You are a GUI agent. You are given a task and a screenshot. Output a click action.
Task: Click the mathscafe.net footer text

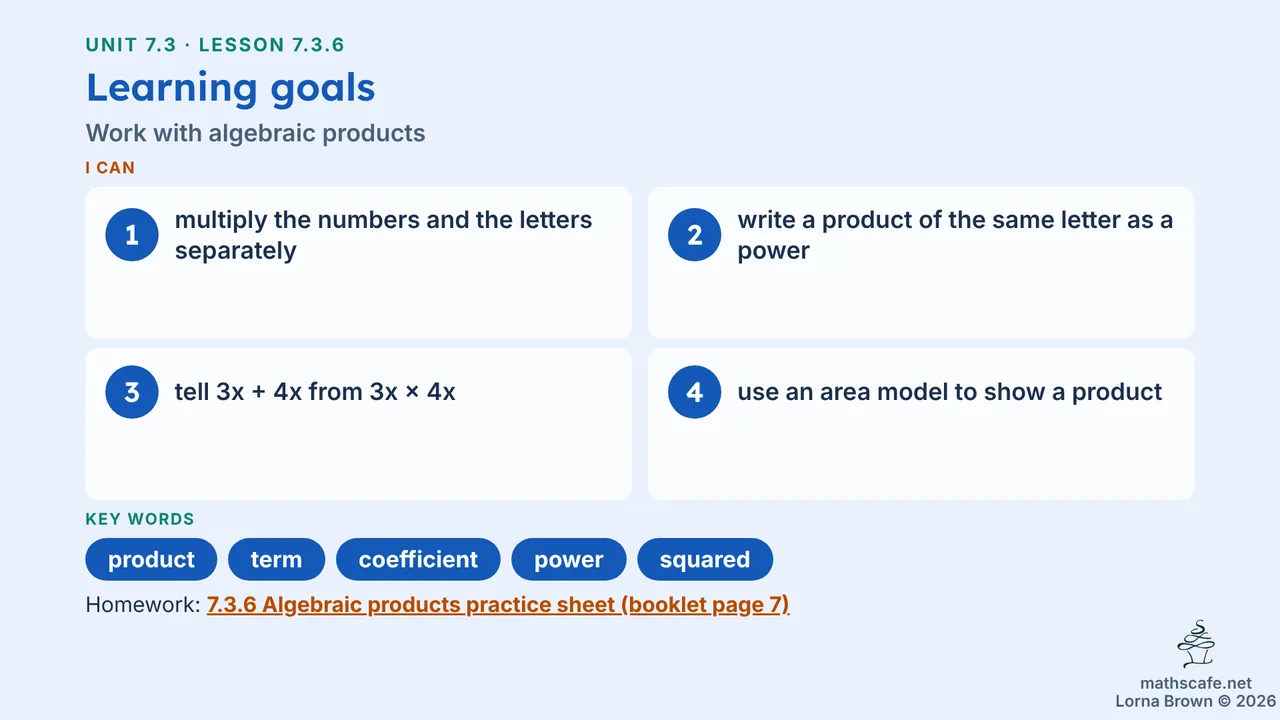(x=1196, y=684)
